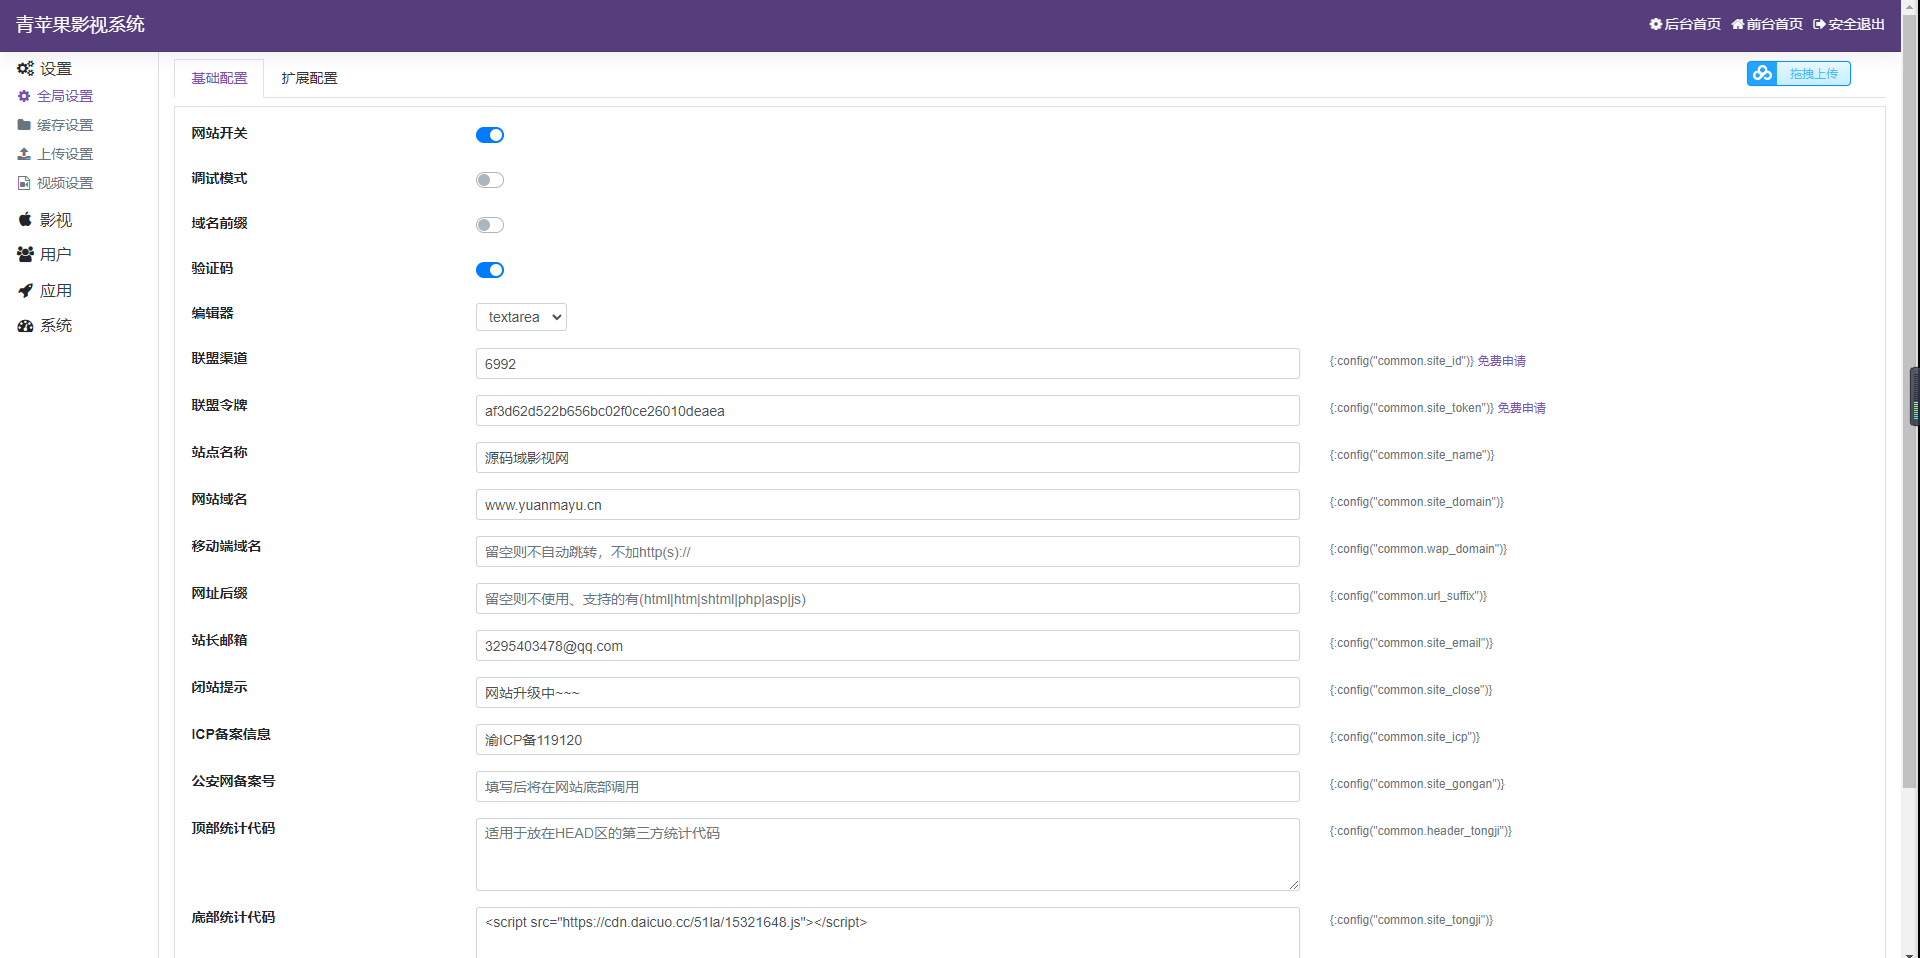Screen dimensions: 1920x958
Task: Select the 基础配置 tab
Action: pos(219,78)
